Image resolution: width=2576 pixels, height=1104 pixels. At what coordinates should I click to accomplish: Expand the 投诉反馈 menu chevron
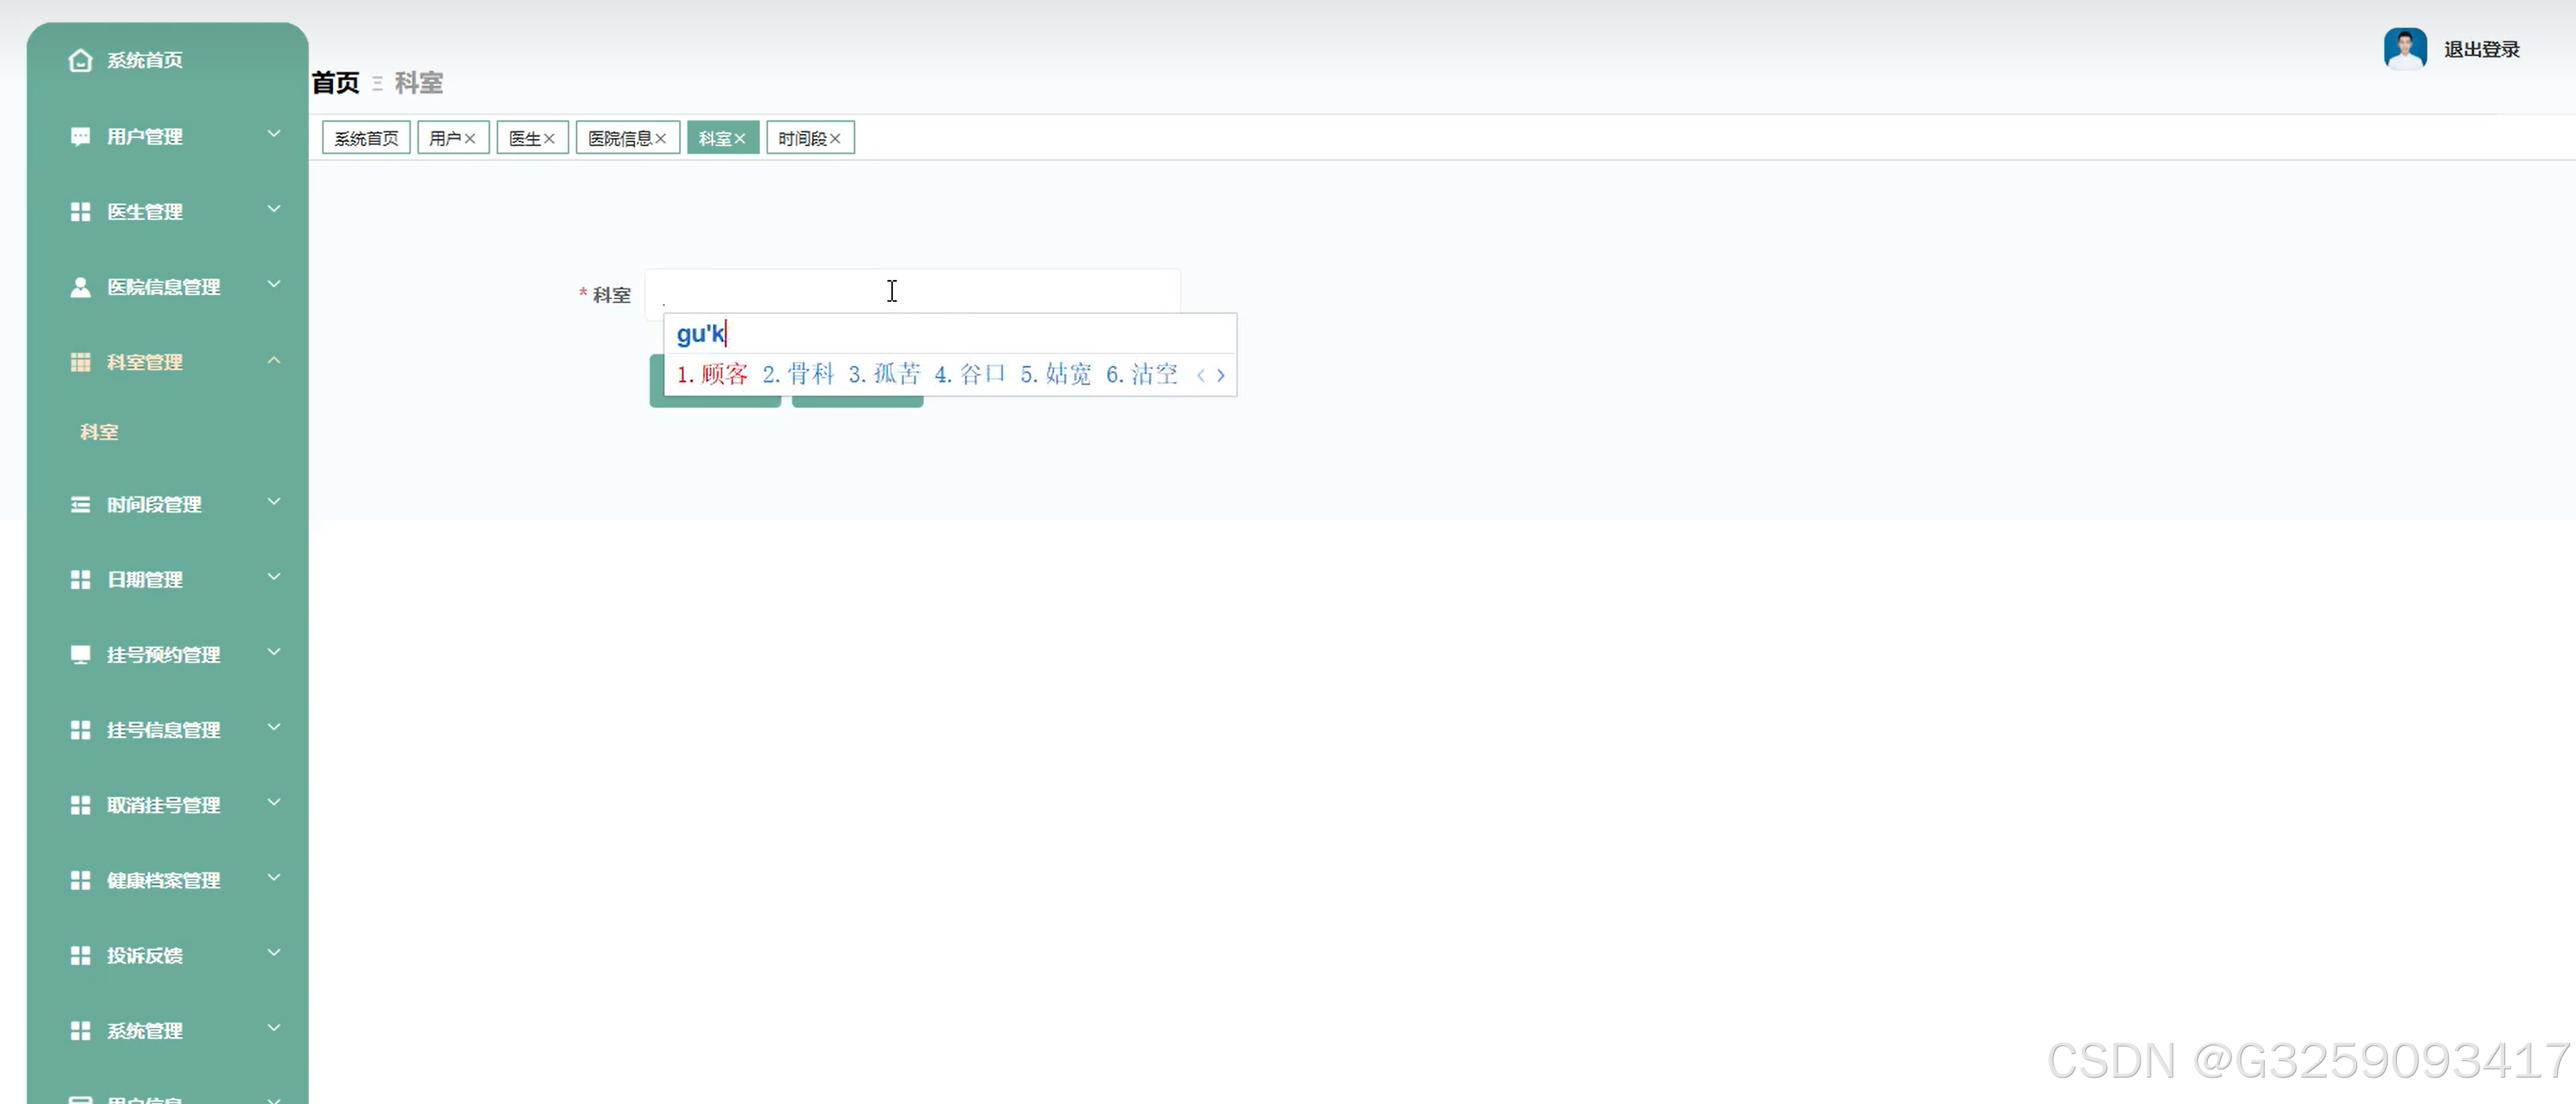274,952
